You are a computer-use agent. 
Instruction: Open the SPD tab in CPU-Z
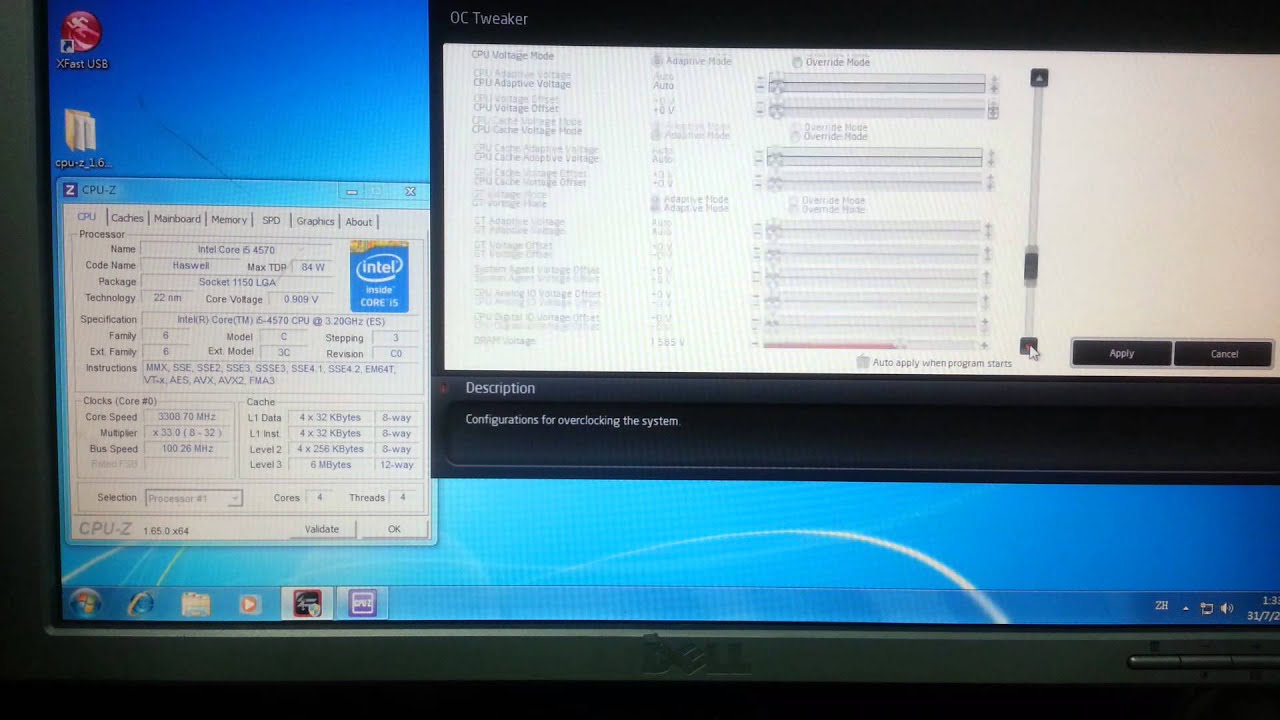click(271, 221)
